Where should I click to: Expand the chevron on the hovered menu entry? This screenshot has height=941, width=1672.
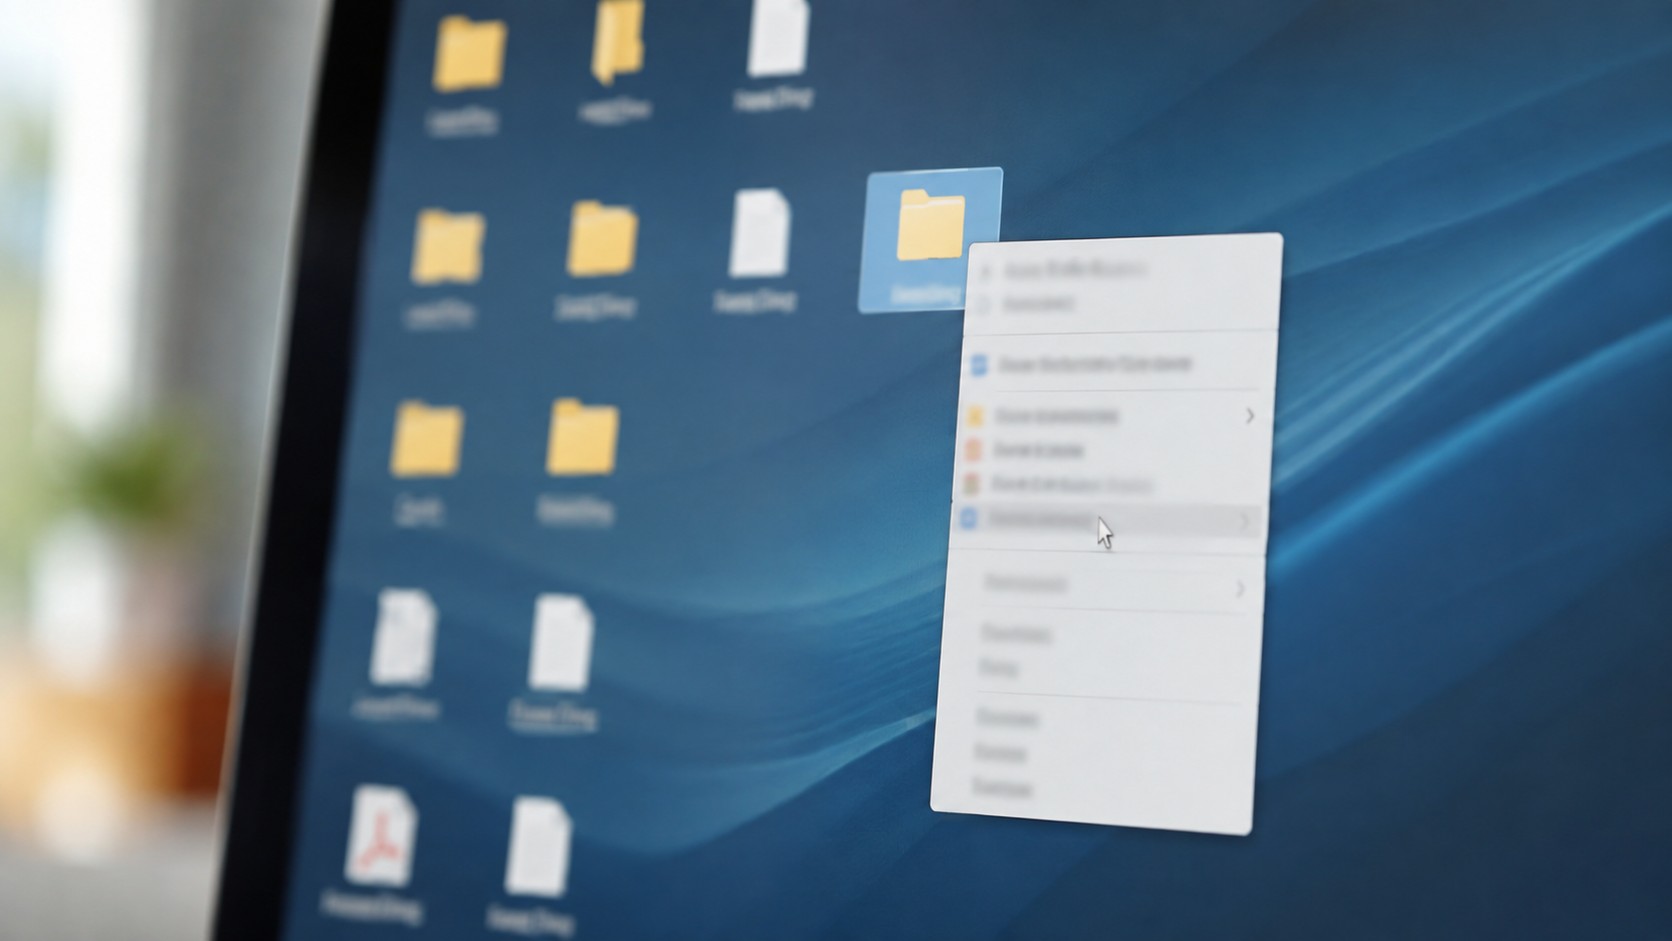(1245, 522)
